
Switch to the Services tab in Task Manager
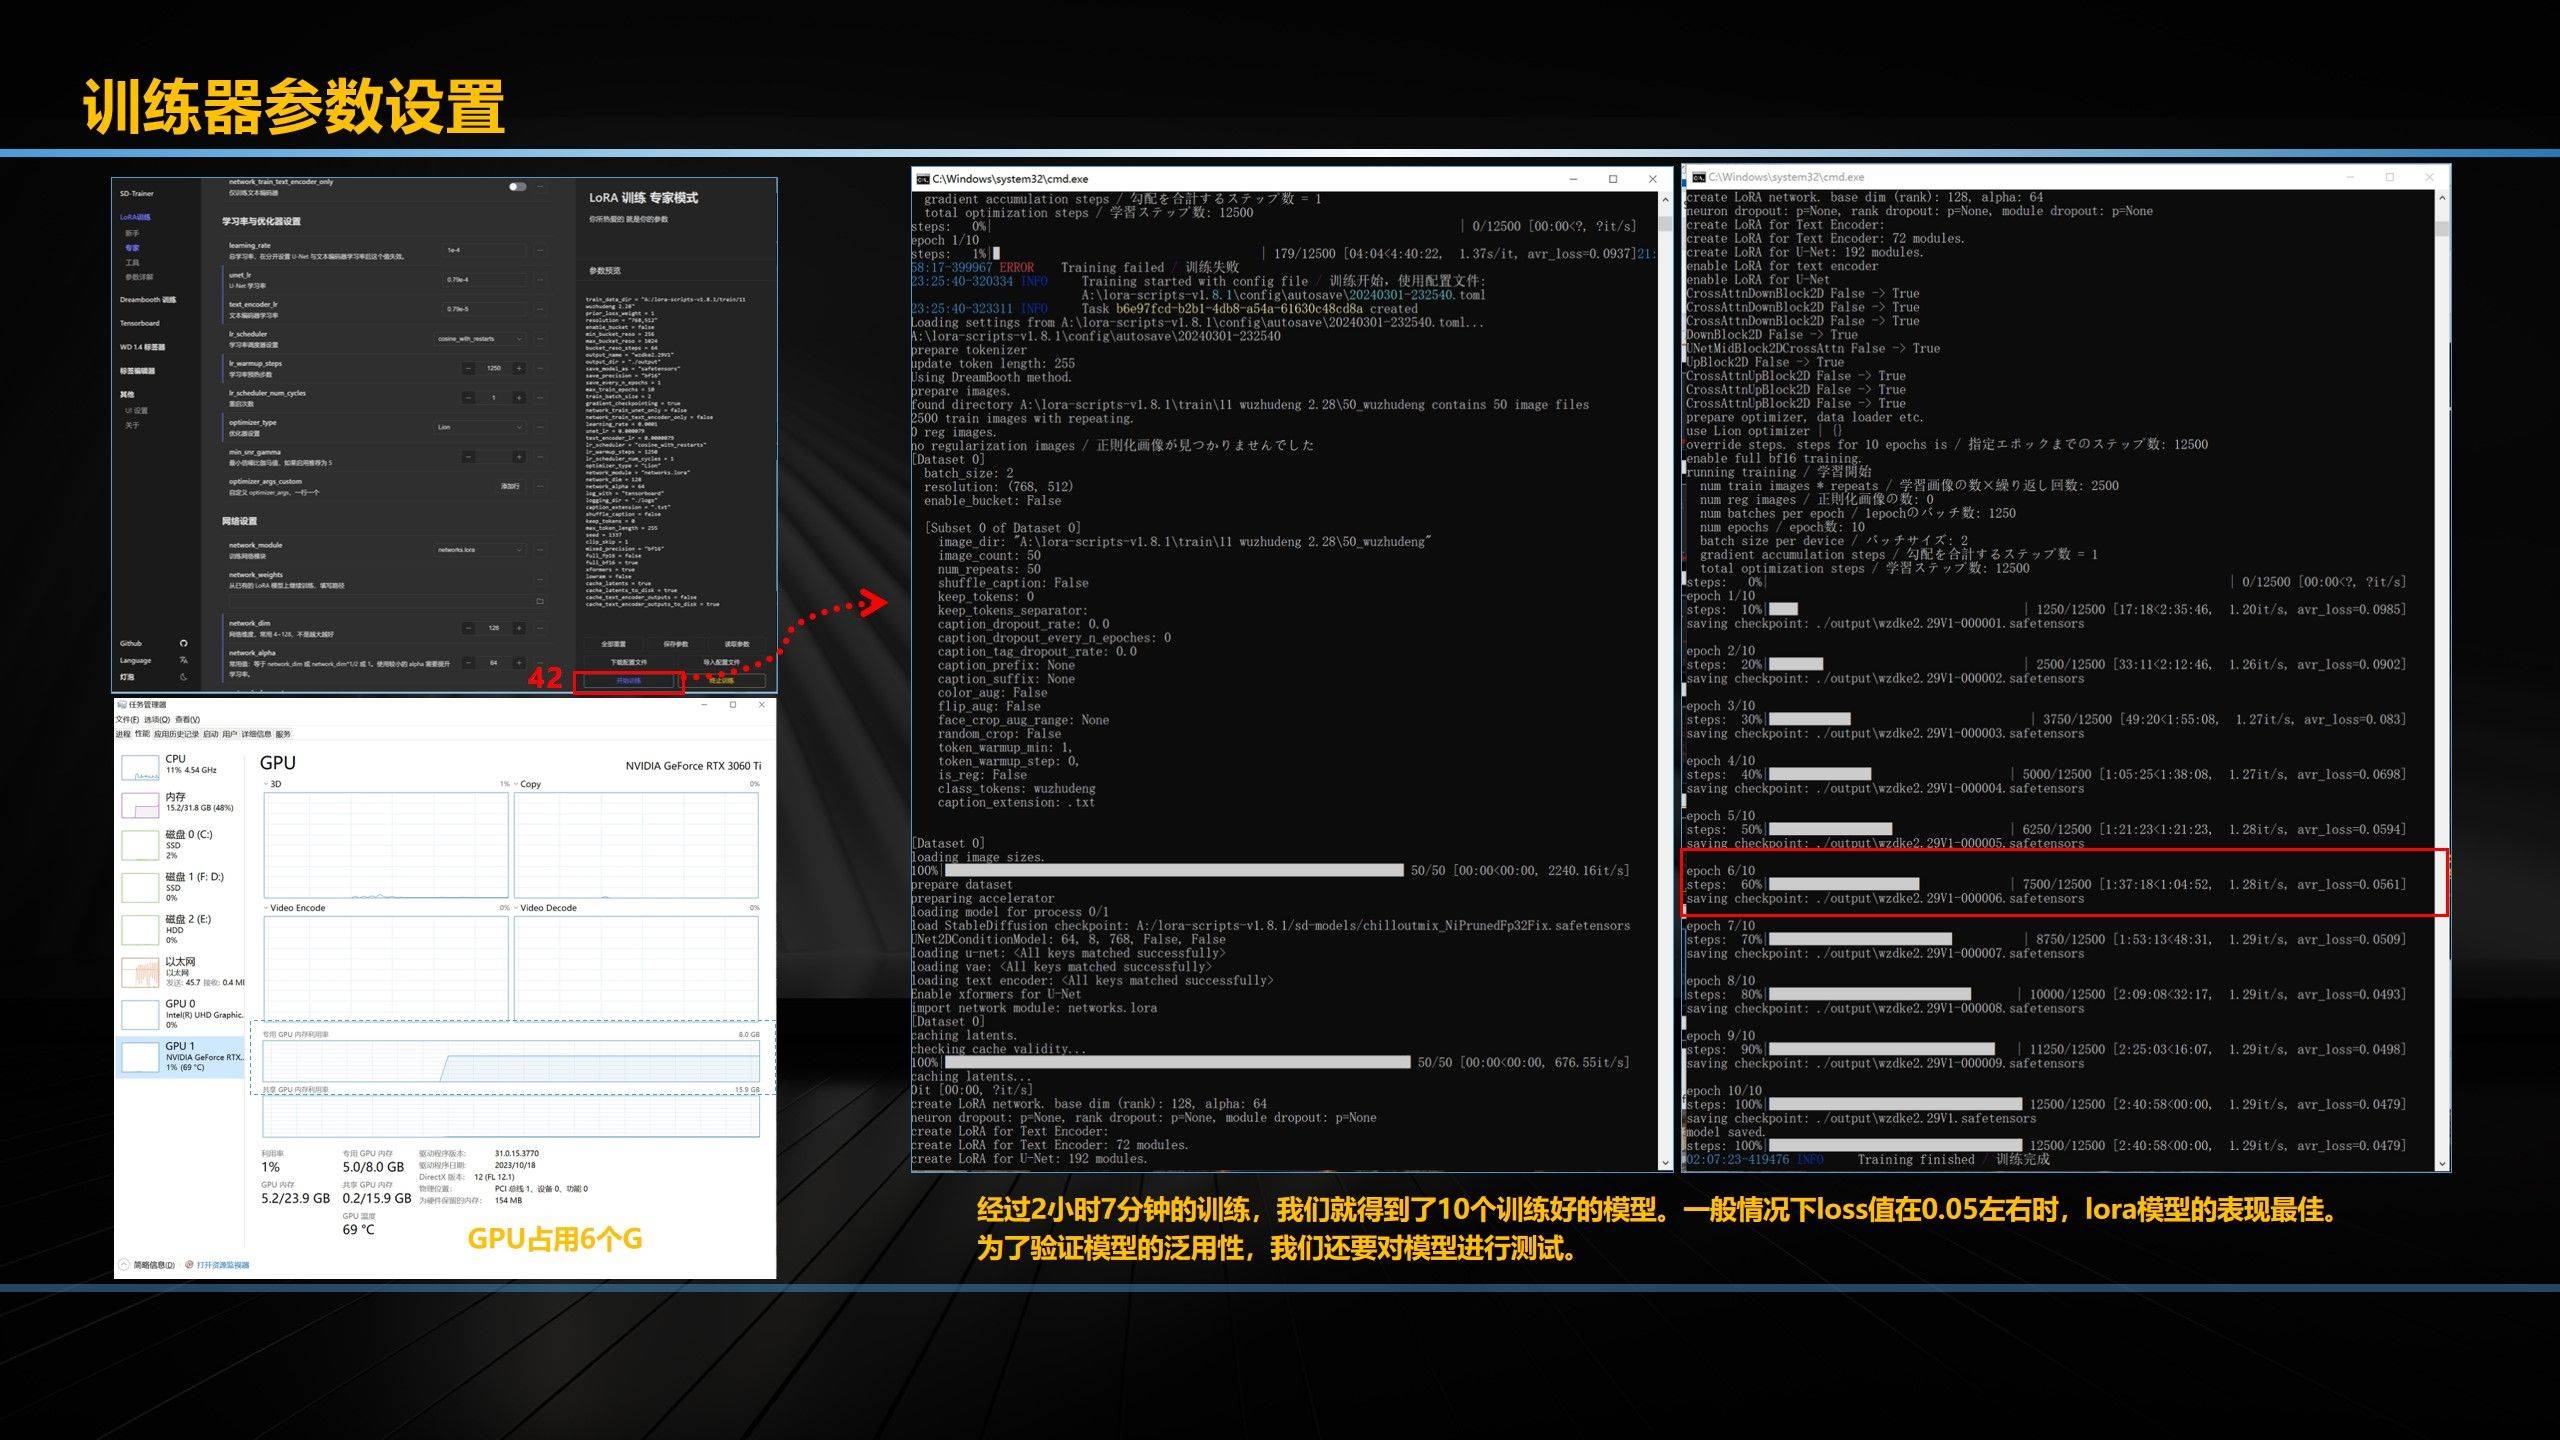point(283,734)
